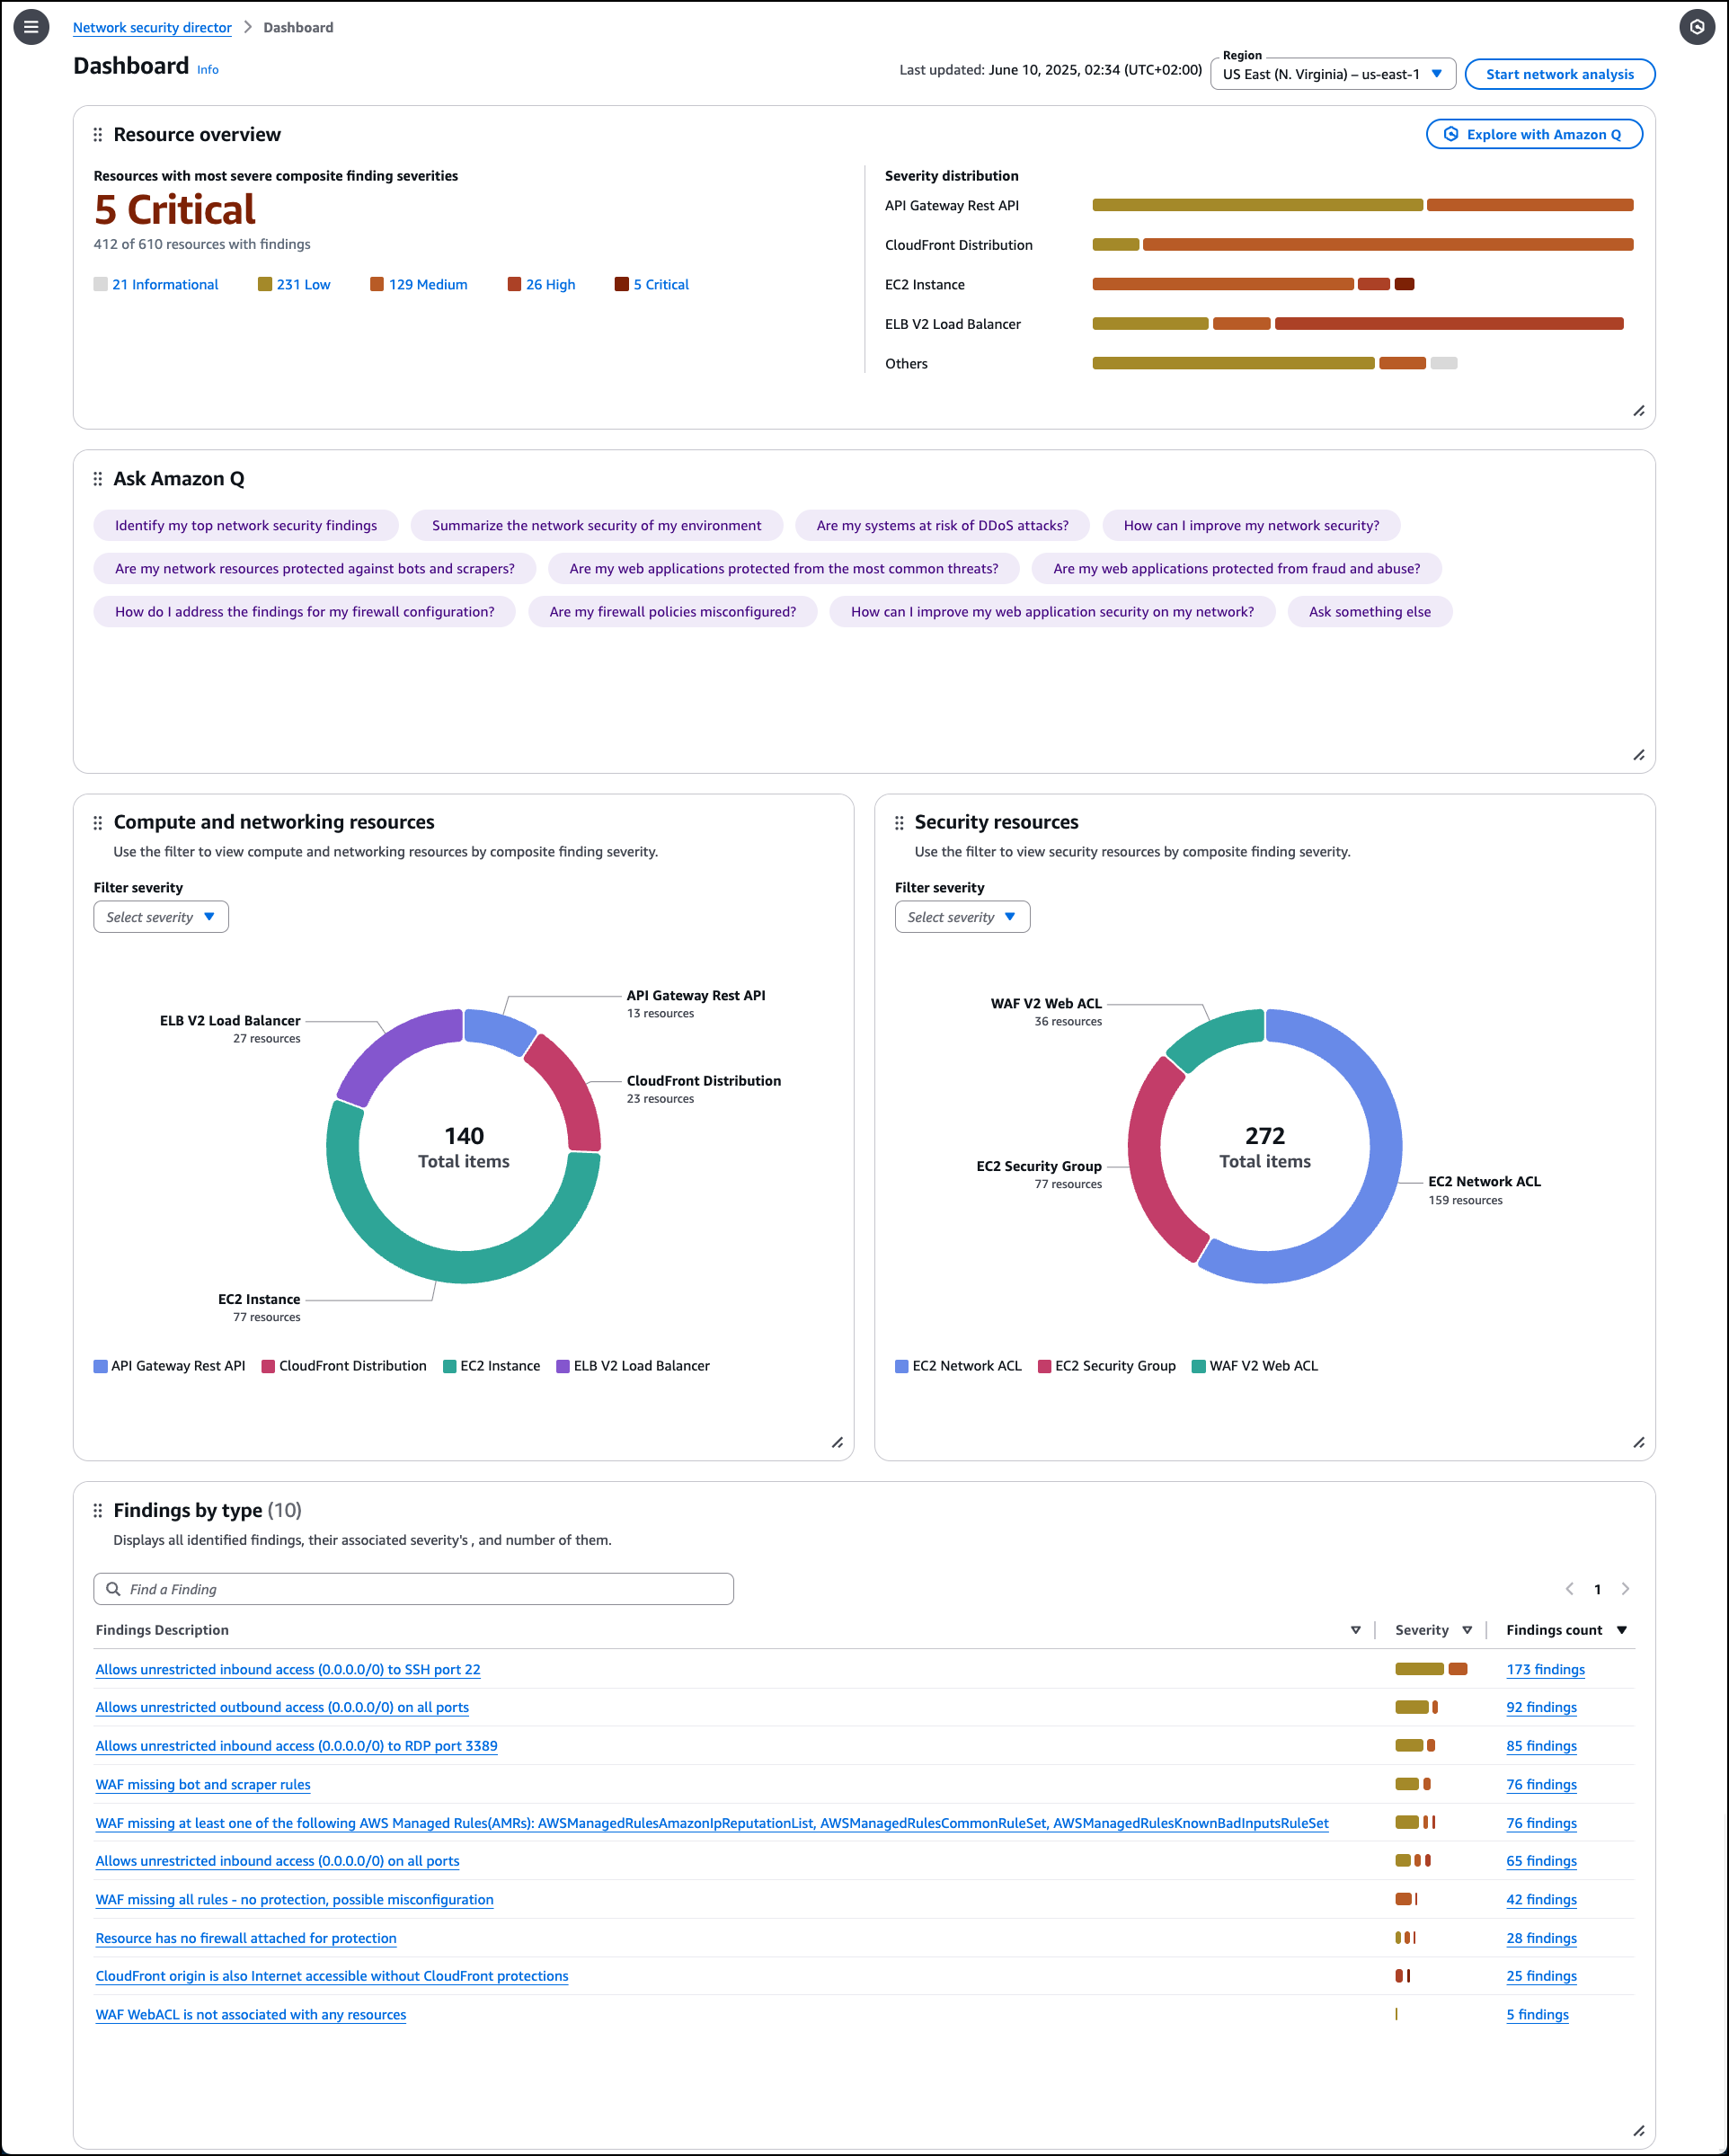The width and height of the screenshot is (1729, 2156).
Task: Open the Region dropdown selector
Action: pyautogui.click(x=1332, y=74)
